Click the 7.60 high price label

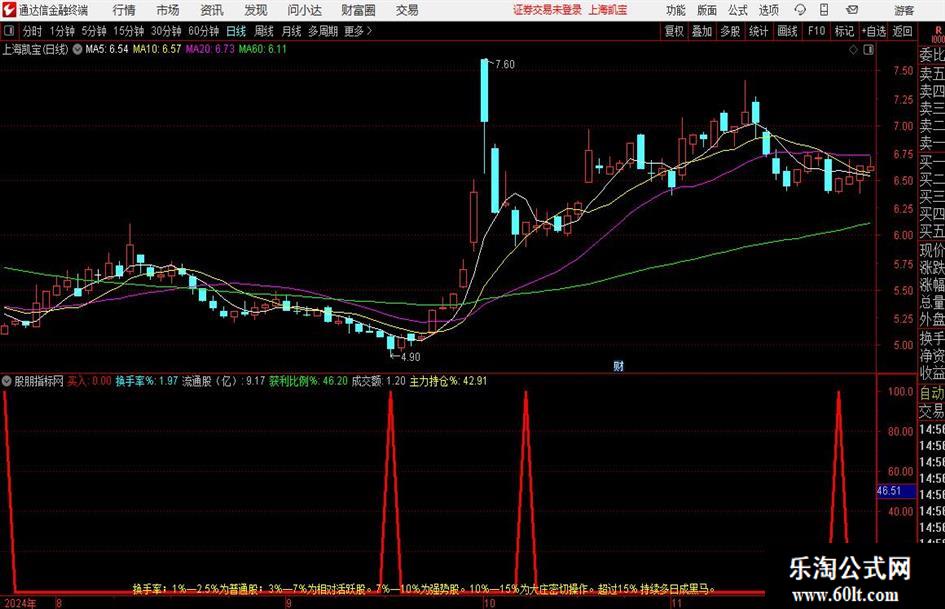[x=504, y=65]
